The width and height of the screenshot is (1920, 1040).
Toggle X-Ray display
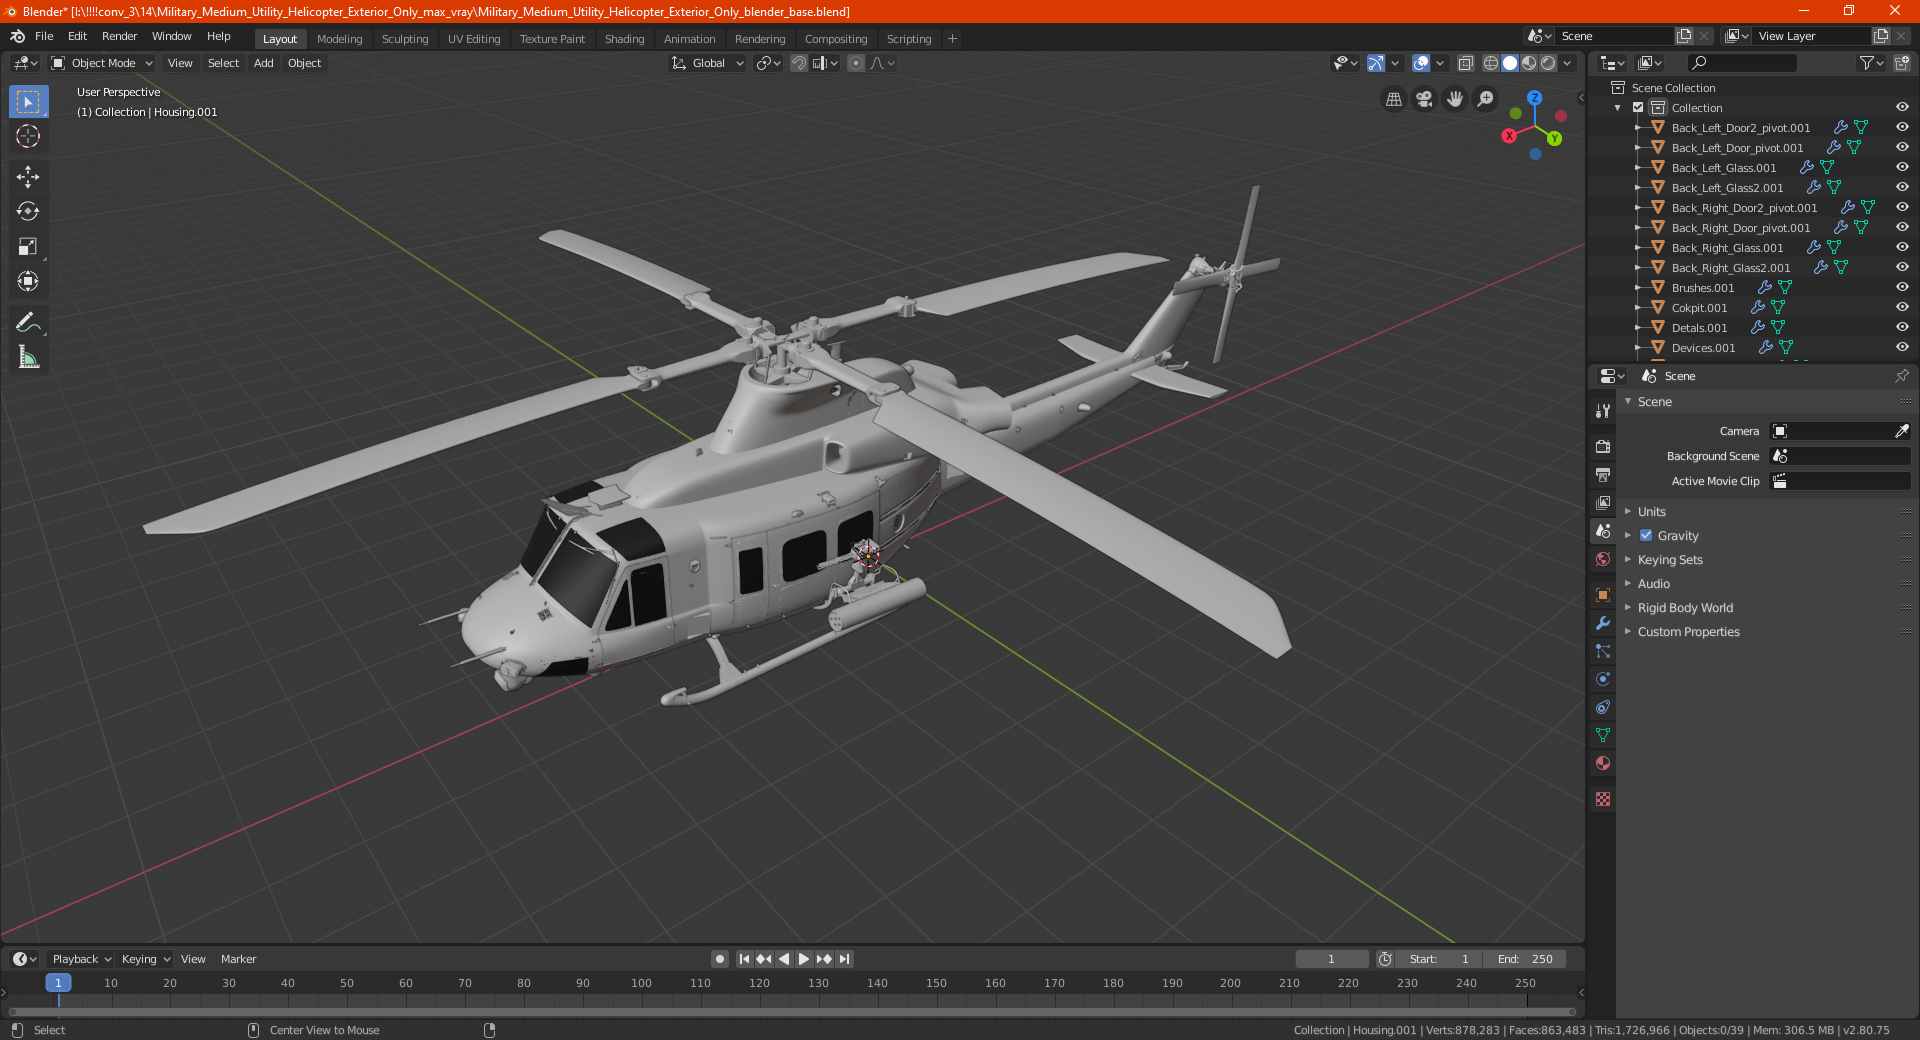point(1465,63)
